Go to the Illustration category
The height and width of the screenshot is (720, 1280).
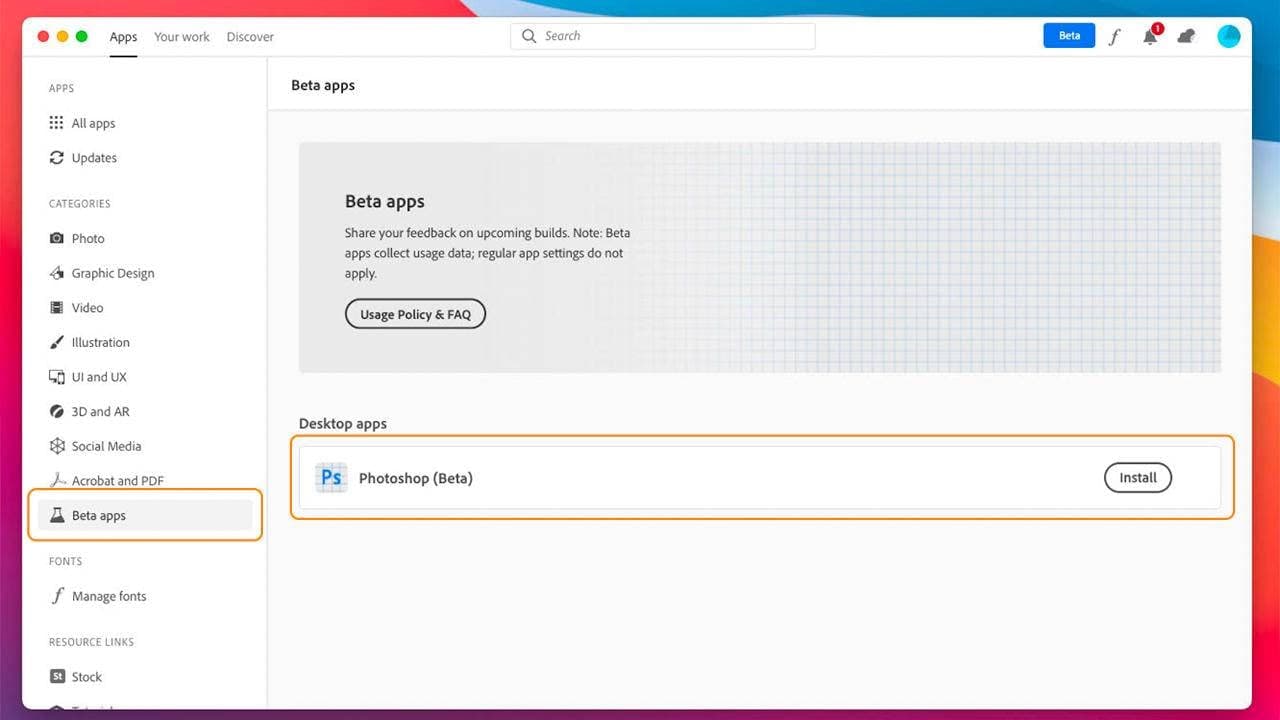click(100, 343)
